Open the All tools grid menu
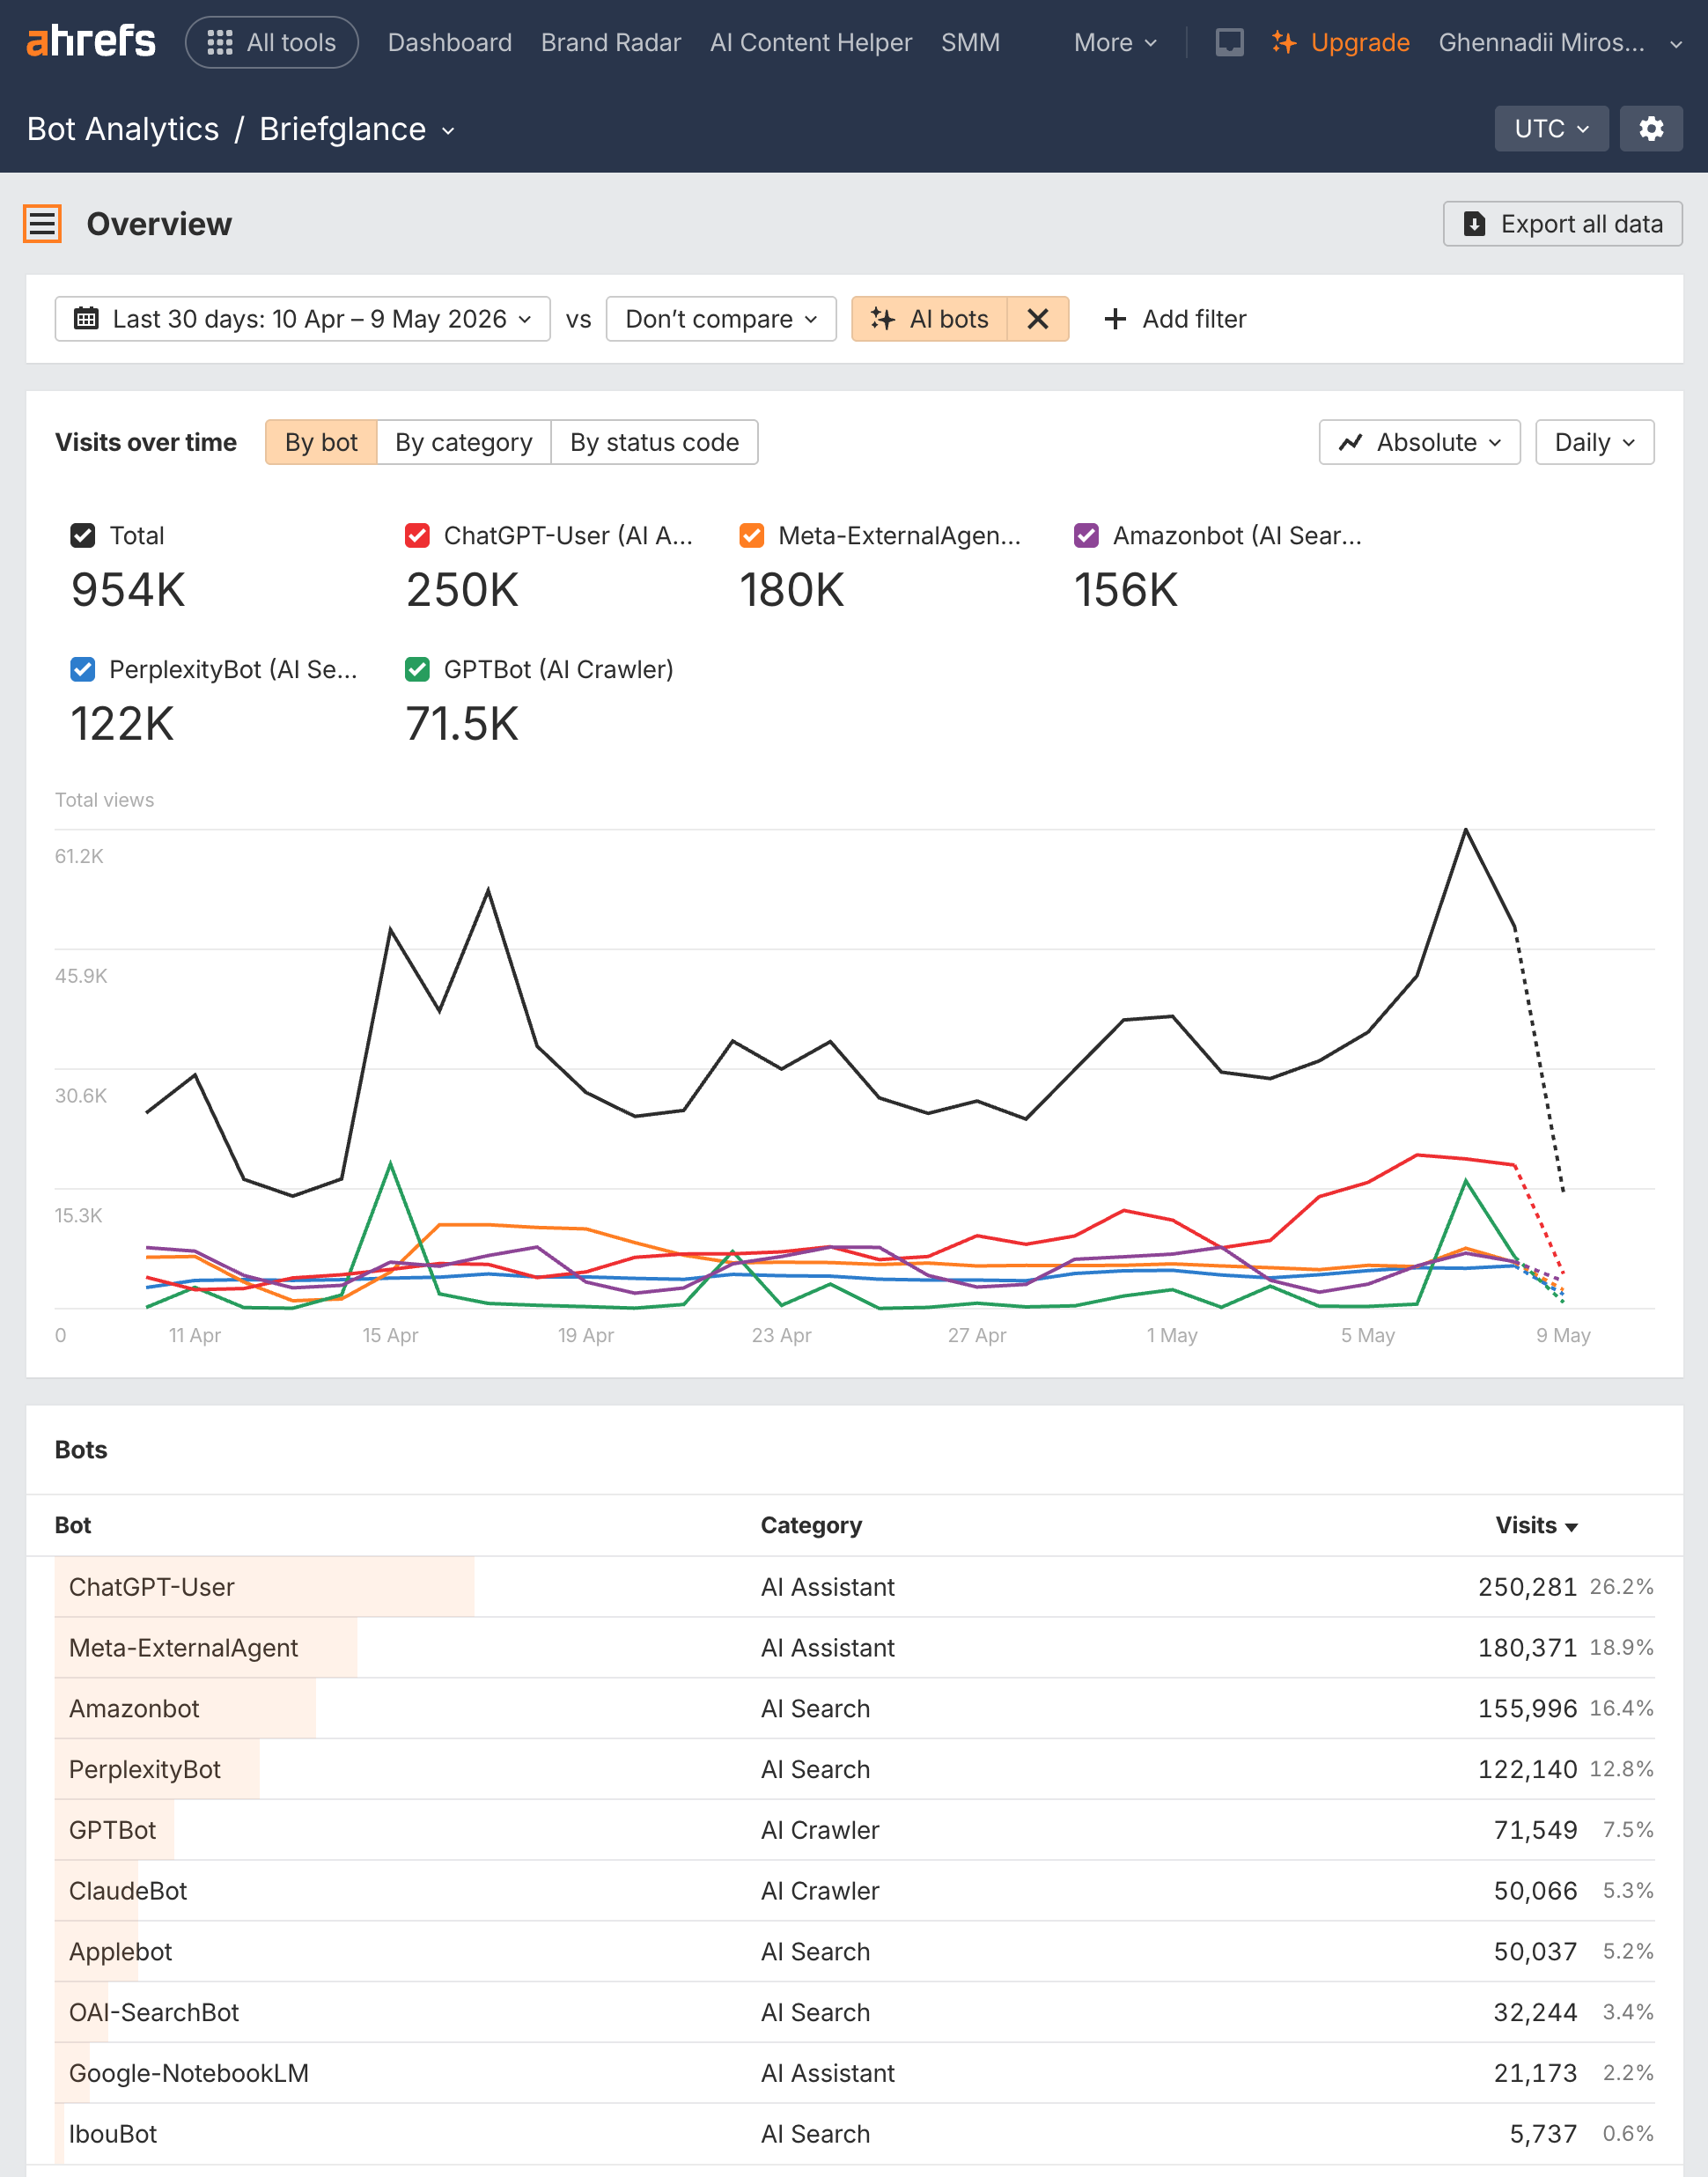Viewport: 1708px width, 2177px height. coord(272,42)
